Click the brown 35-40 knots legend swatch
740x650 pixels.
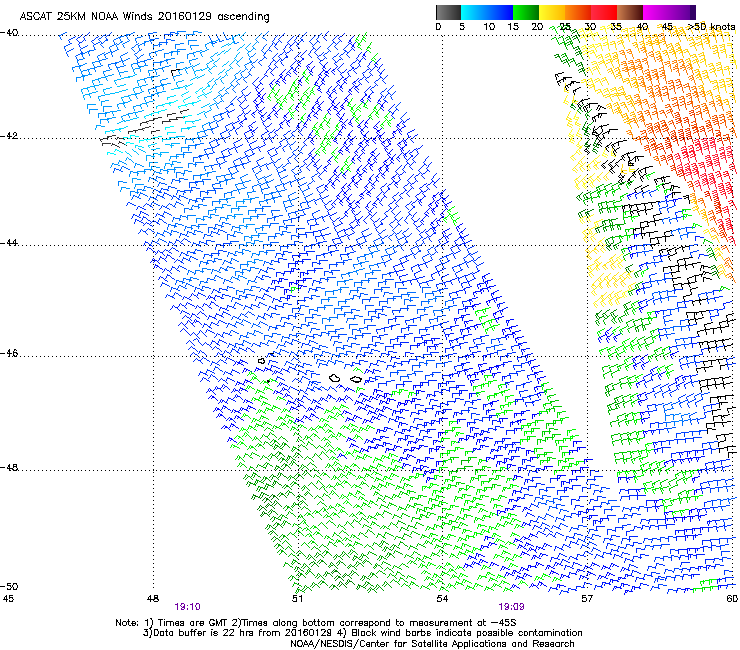(630, 12)
